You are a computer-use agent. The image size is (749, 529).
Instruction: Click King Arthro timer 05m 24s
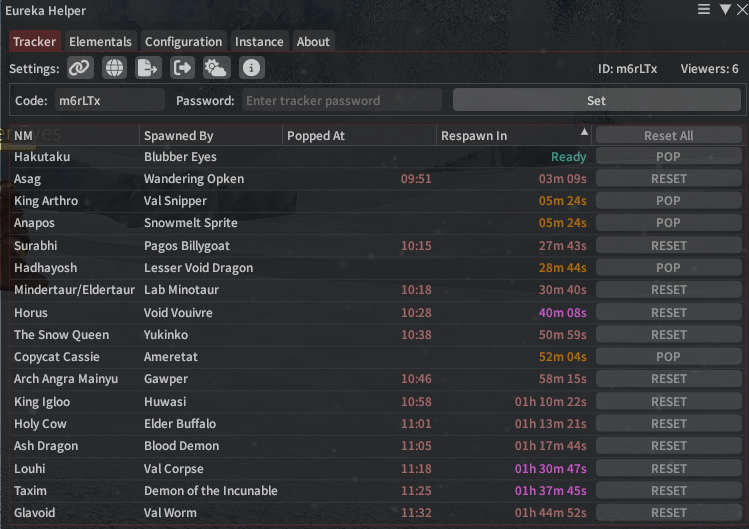(562, 201)
